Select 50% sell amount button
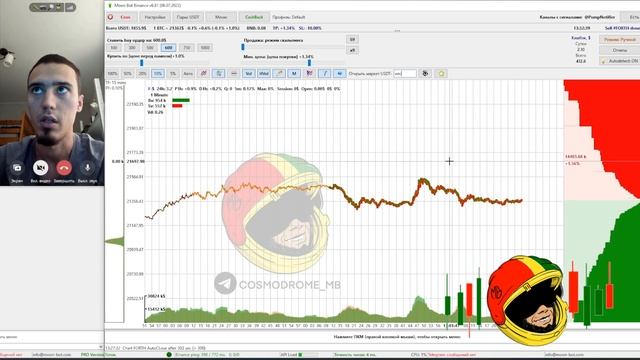This screenshot has width=640, height=360. 127,73
